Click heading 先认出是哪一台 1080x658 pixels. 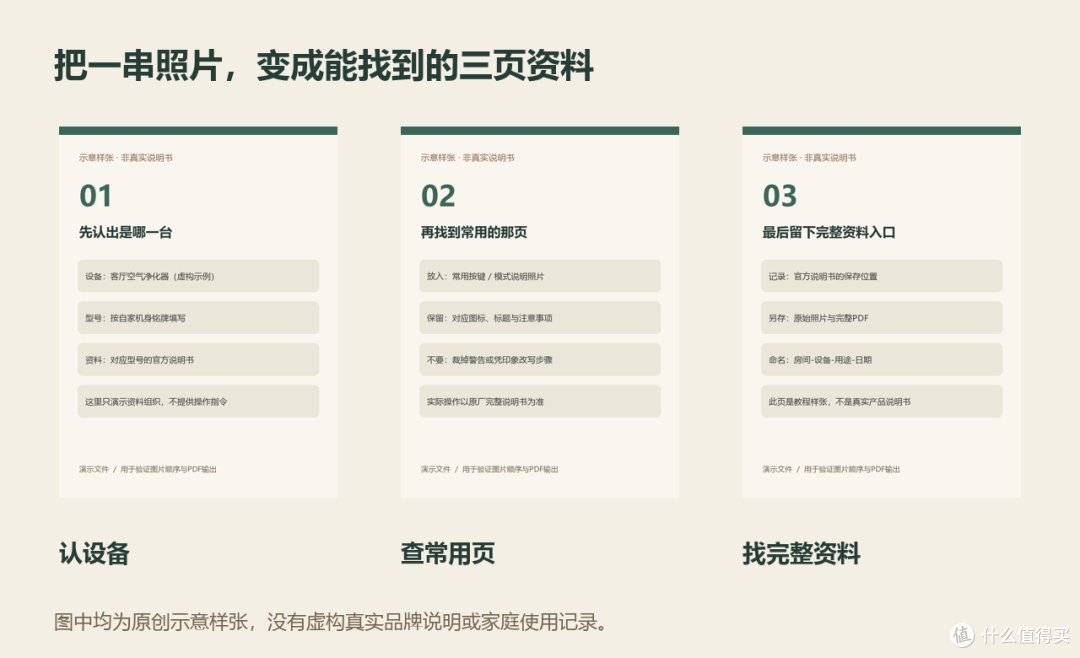tap(125, 232)
